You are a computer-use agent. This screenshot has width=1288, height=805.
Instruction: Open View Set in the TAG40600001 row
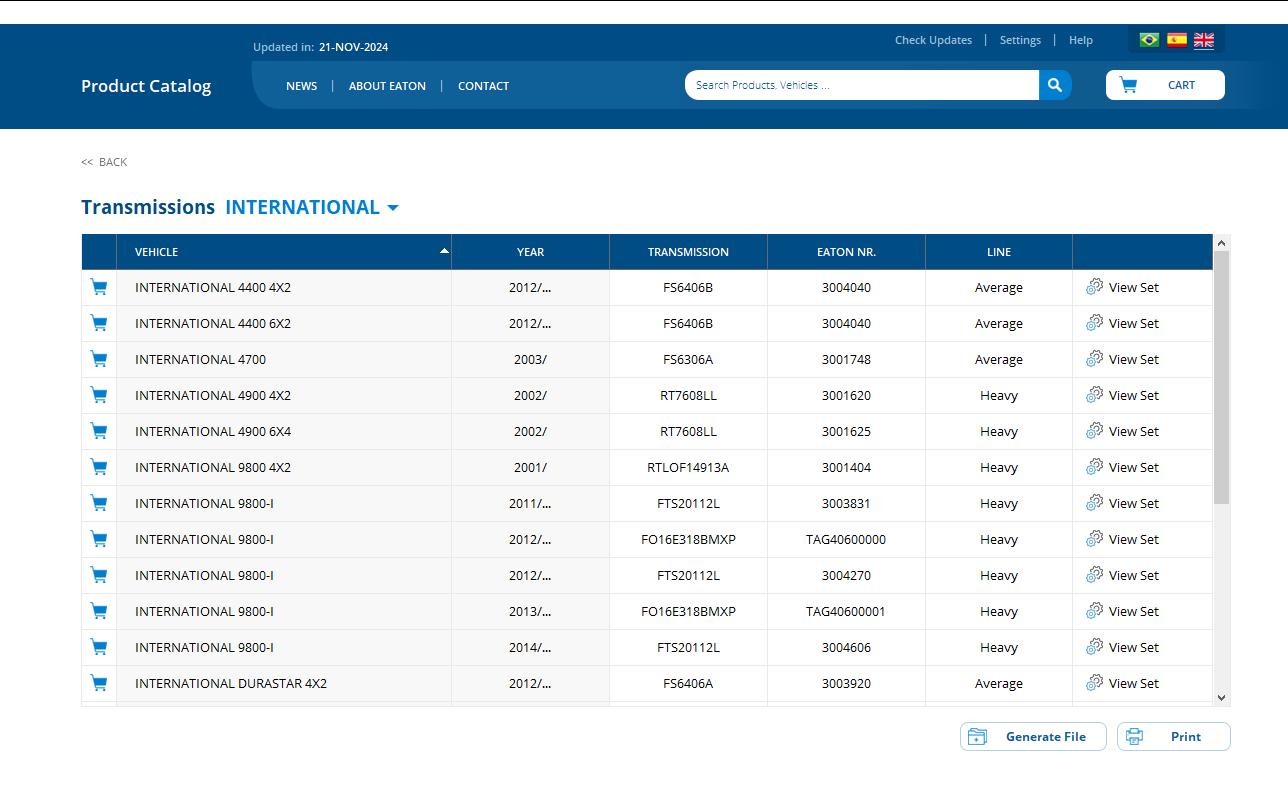point(1123,611)
